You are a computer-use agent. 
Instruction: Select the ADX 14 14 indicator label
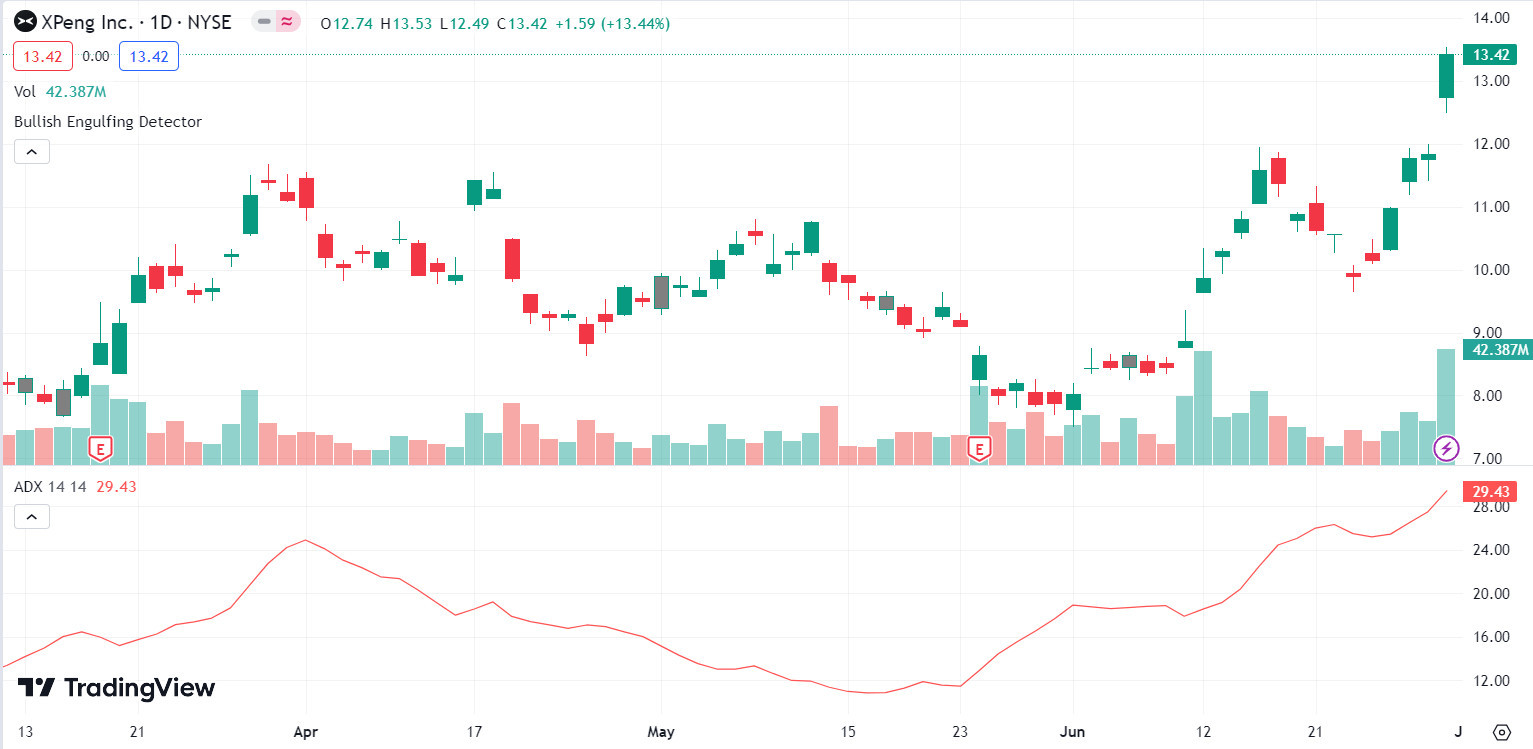[x=50, y=487]
